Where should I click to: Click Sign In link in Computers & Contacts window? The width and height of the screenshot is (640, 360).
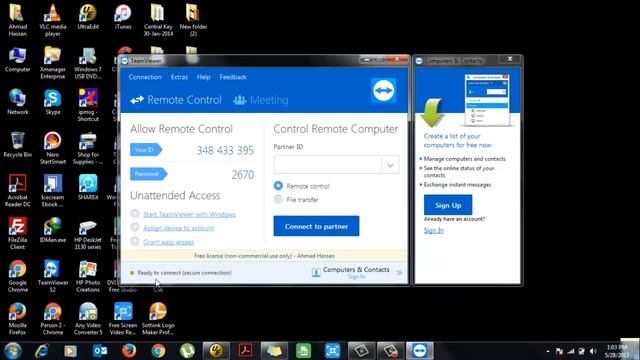433,230
